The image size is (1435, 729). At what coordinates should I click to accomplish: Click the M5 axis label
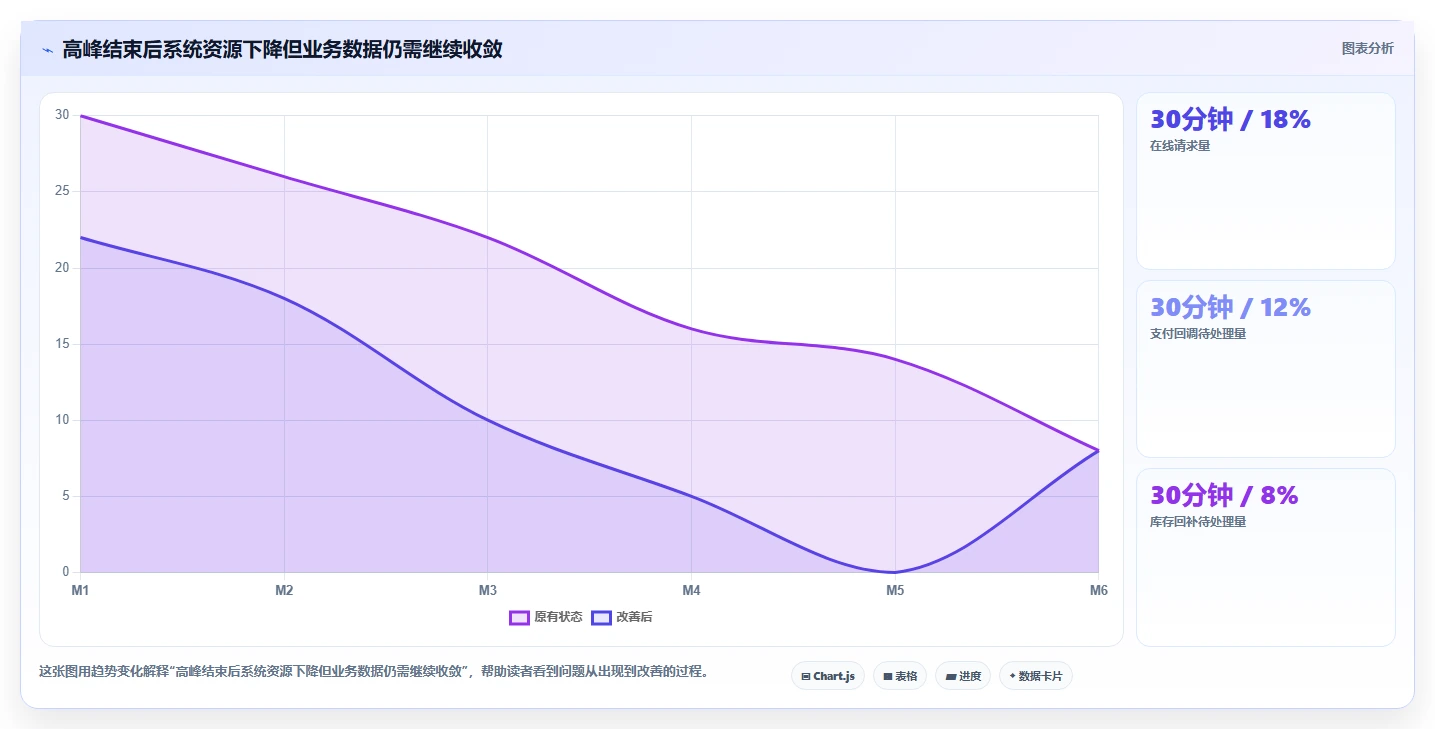895,590
